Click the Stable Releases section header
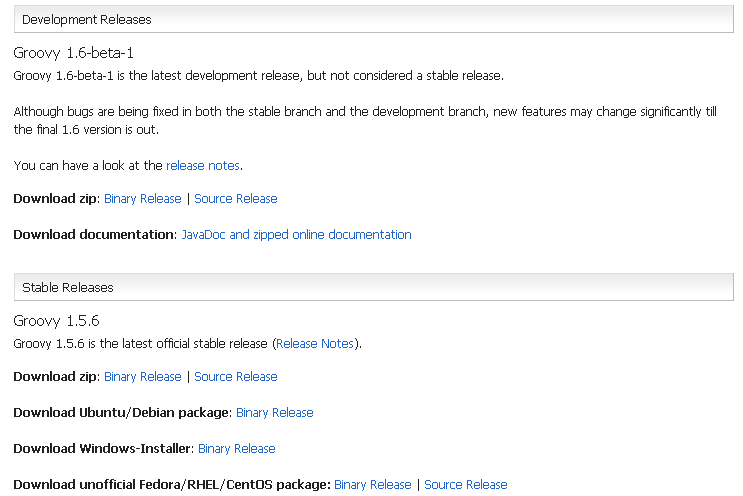 point(374,287)
